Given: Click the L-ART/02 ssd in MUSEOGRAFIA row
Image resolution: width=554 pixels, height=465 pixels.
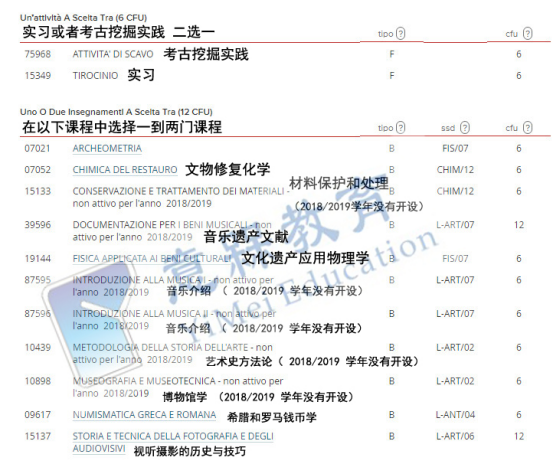Looking at the screenshot, I should 455,381.
